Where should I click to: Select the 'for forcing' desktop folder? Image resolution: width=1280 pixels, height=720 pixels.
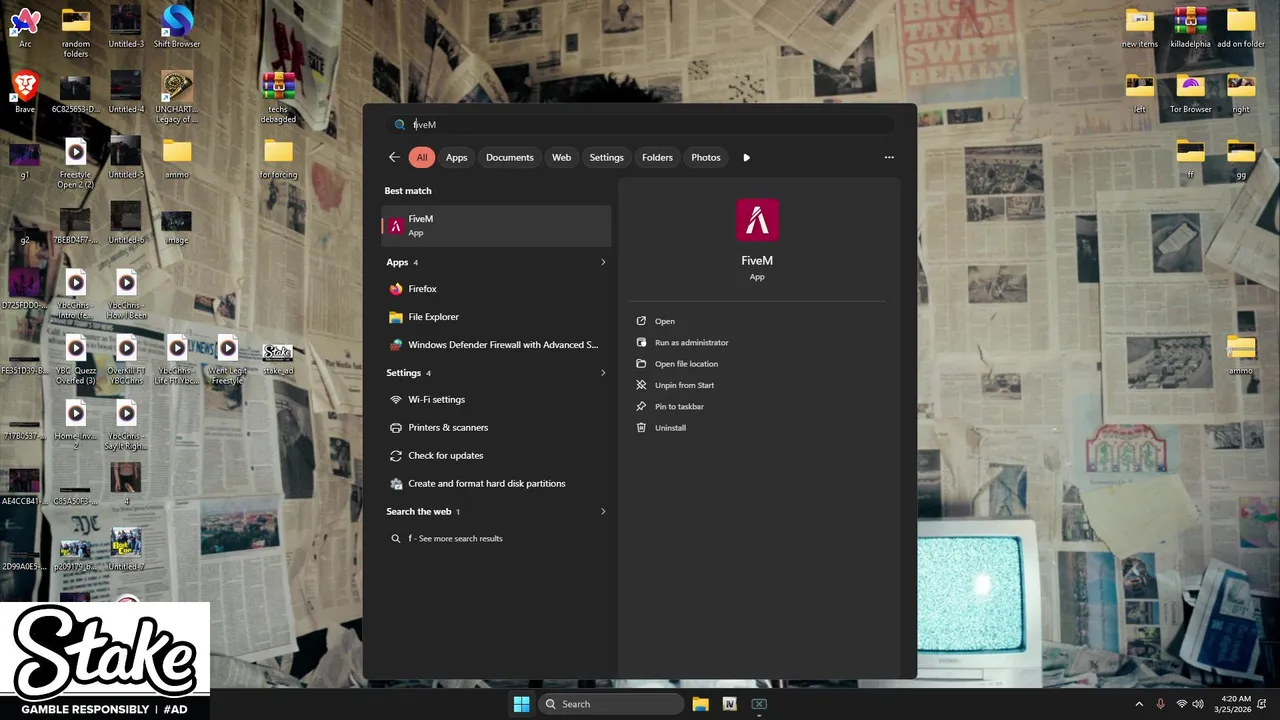coord(278,158)
